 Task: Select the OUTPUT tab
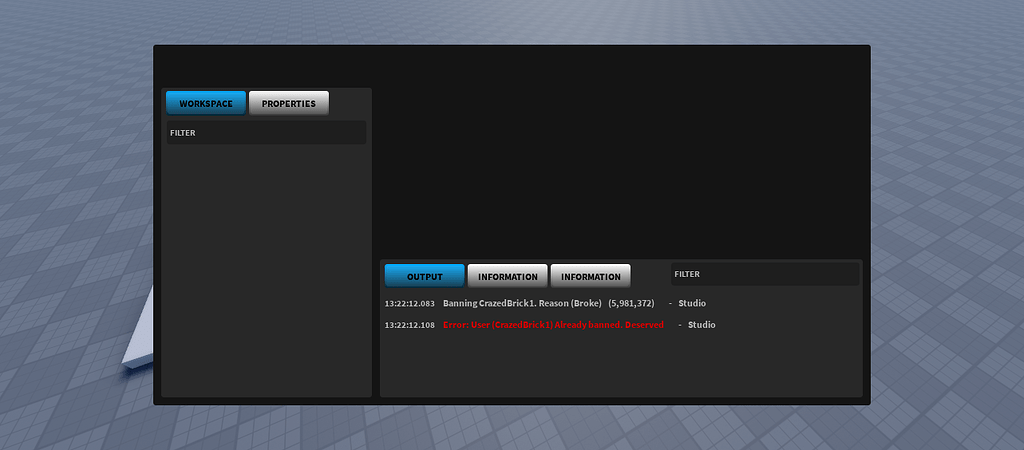(x=424, y=276)
